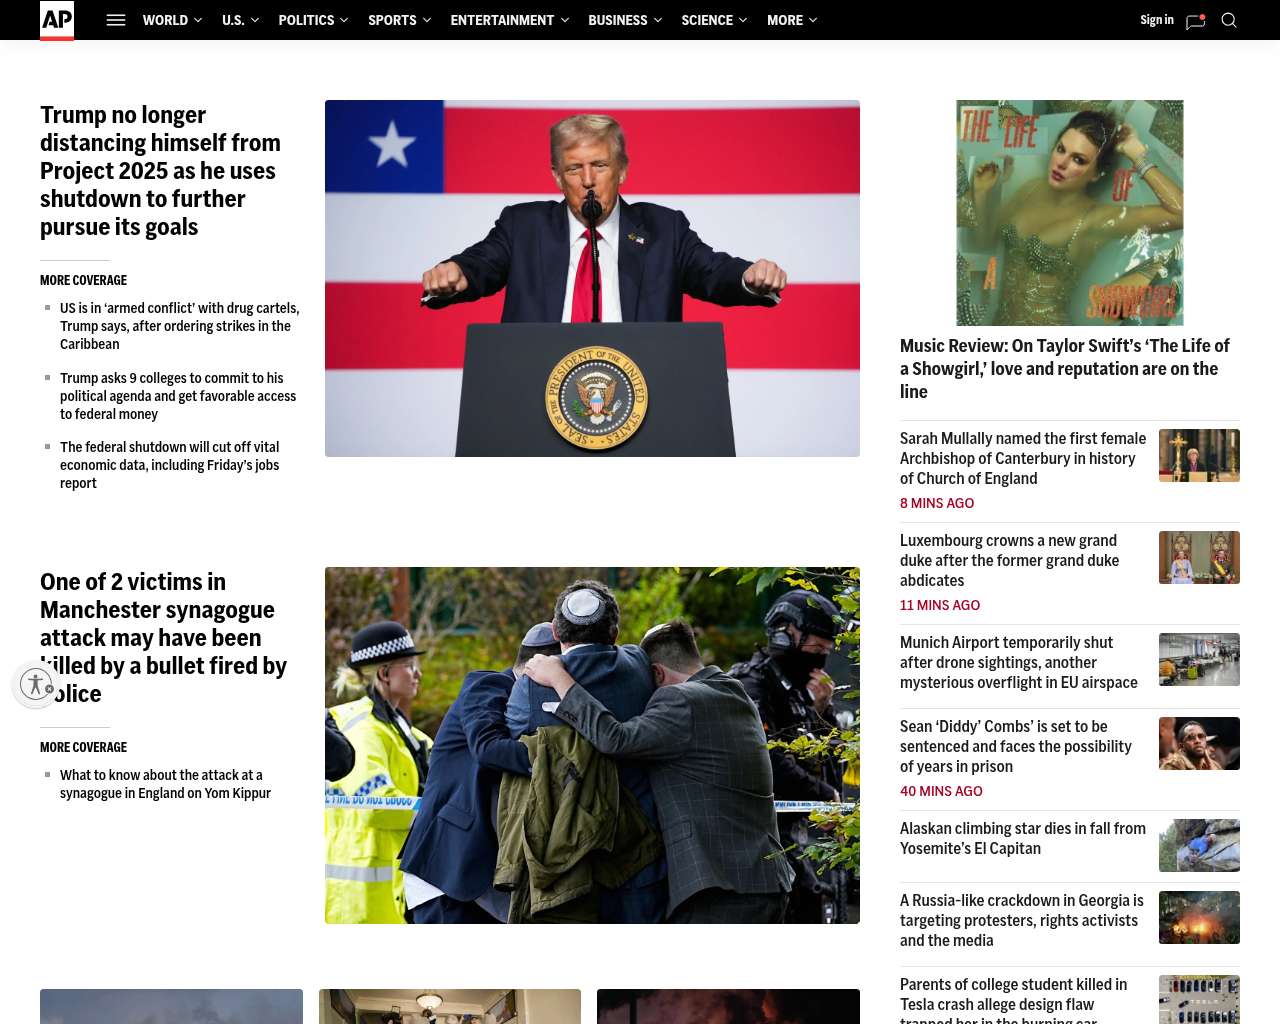Click the '11 MINS AGO' timestamp
Viewport: 1280px width, 1024px height.
coord(940,605)
